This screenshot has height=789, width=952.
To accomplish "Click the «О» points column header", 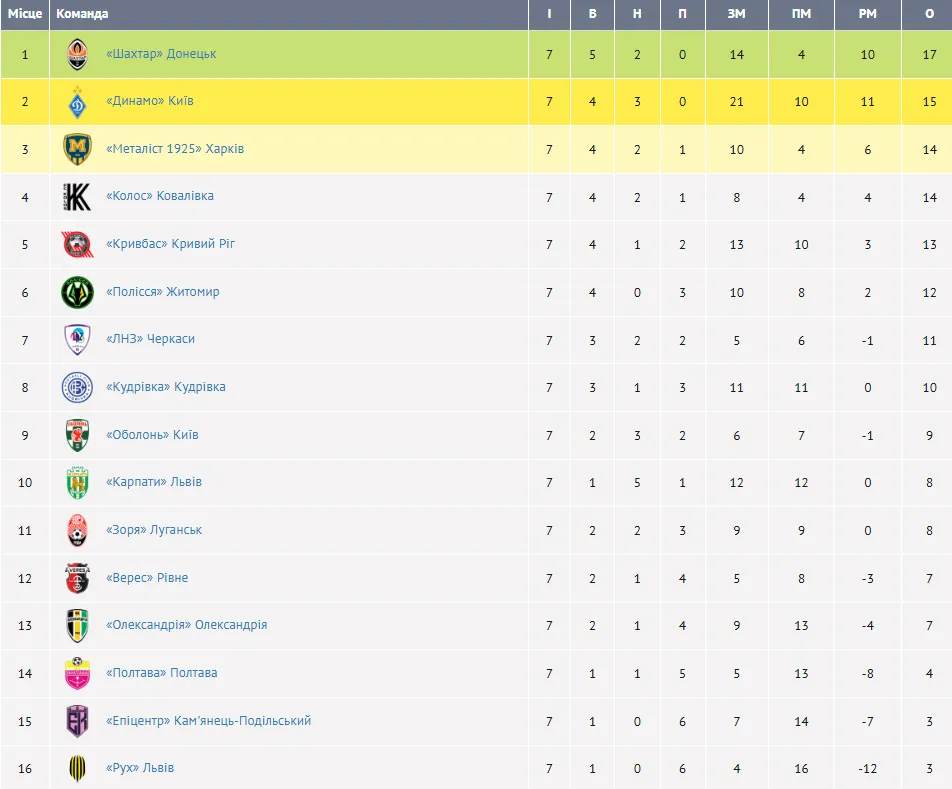I will click(930, 14).
